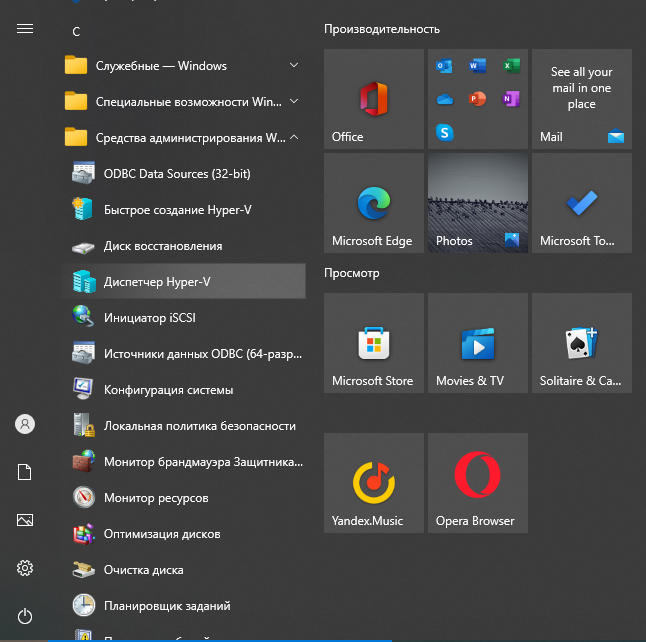Open OneDrive from the Office group tile
This screenshot has height=642, width=646.
click(x=444, y=99)
